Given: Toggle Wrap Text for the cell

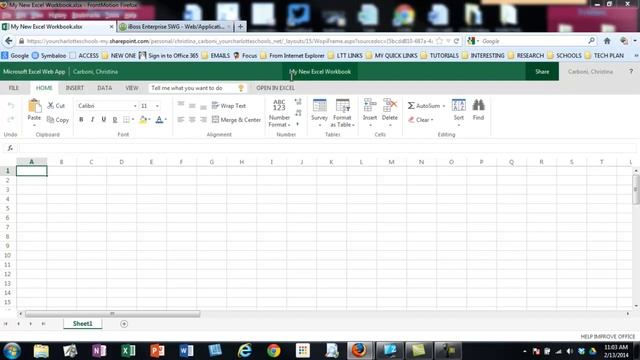Looking at the screenshot, I should point(229,106).
